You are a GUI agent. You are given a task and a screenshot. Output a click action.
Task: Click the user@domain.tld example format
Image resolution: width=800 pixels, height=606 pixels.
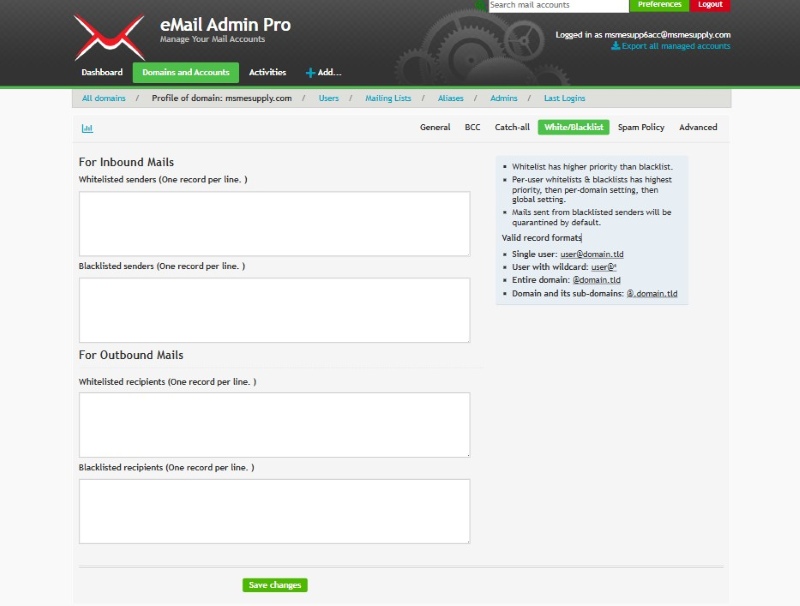click(x=592, y=254)
